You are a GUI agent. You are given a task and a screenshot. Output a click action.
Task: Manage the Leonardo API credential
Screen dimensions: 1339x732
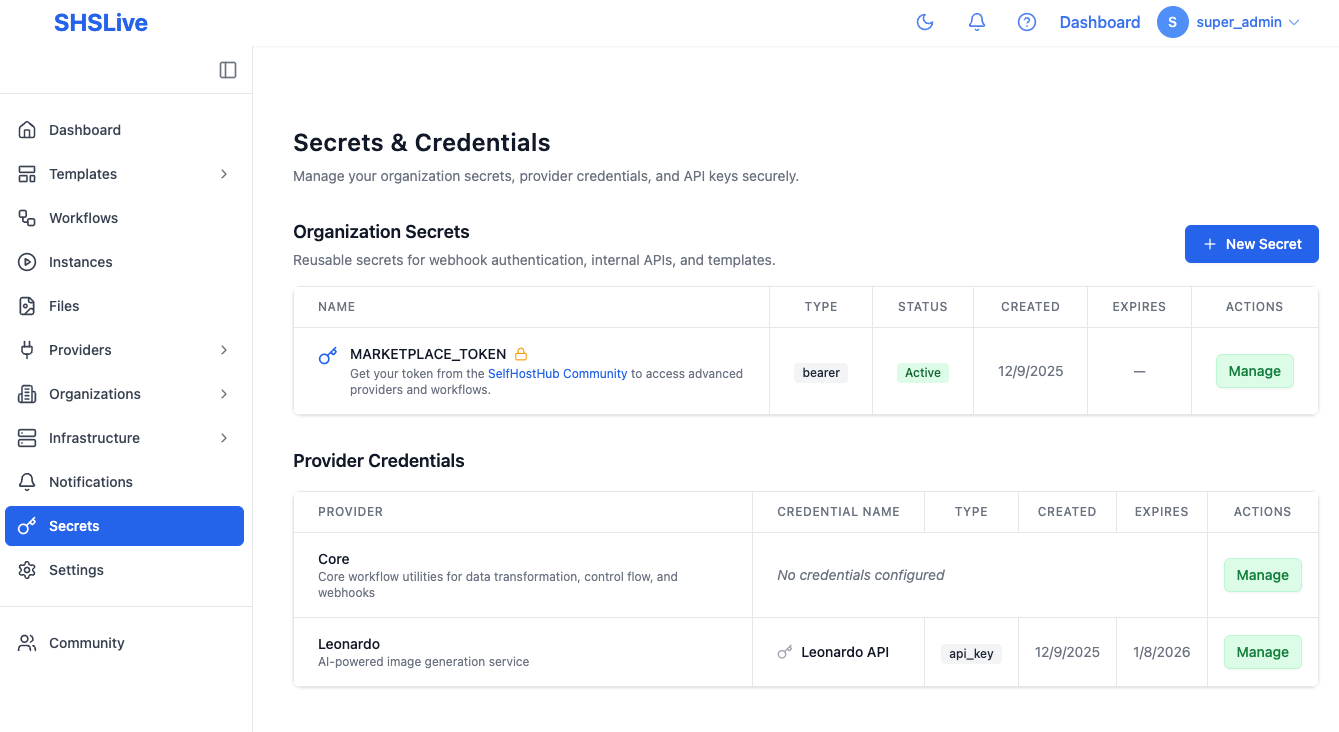point(1262,651)
